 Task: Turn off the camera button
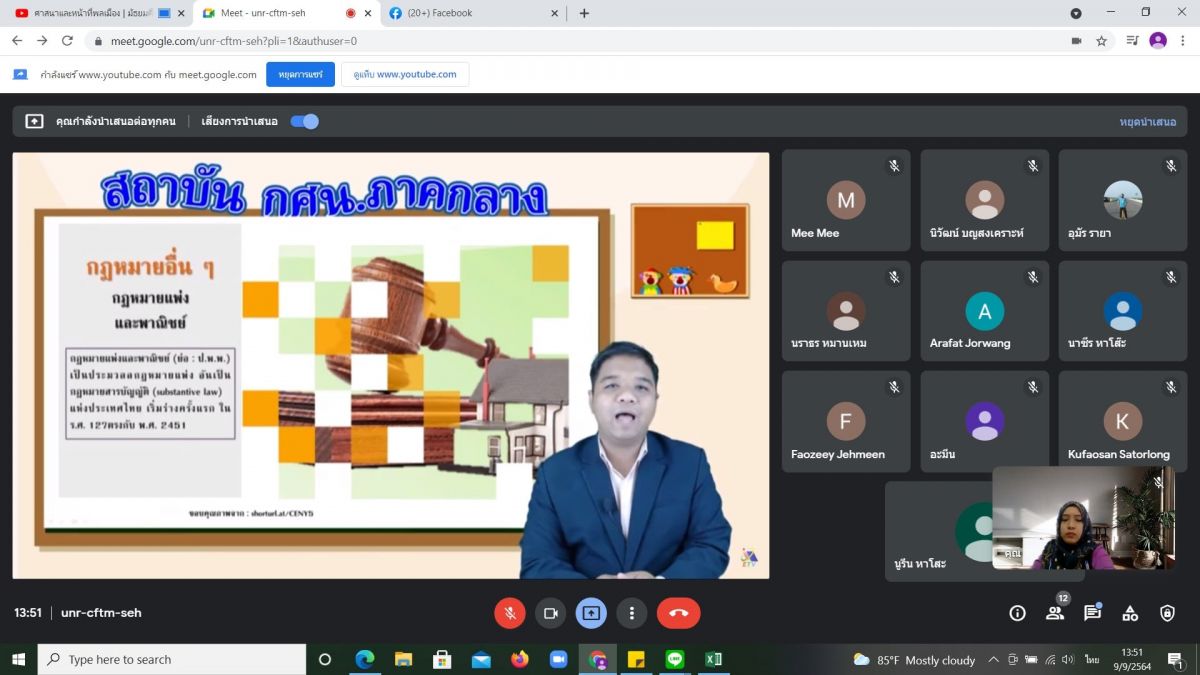point(550,613)
